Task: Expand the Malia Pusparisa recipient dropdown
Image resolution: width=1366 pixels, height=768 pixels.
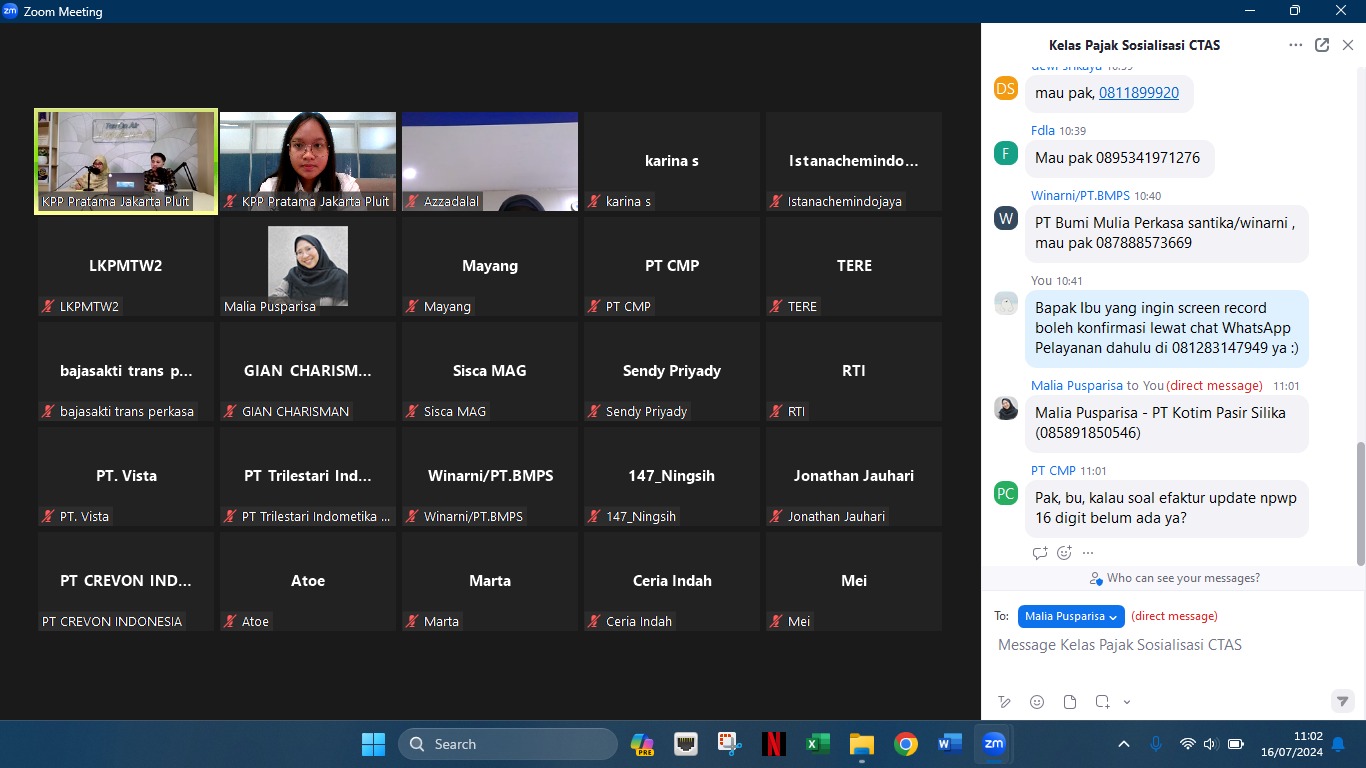Action: tap(1071, 617)
